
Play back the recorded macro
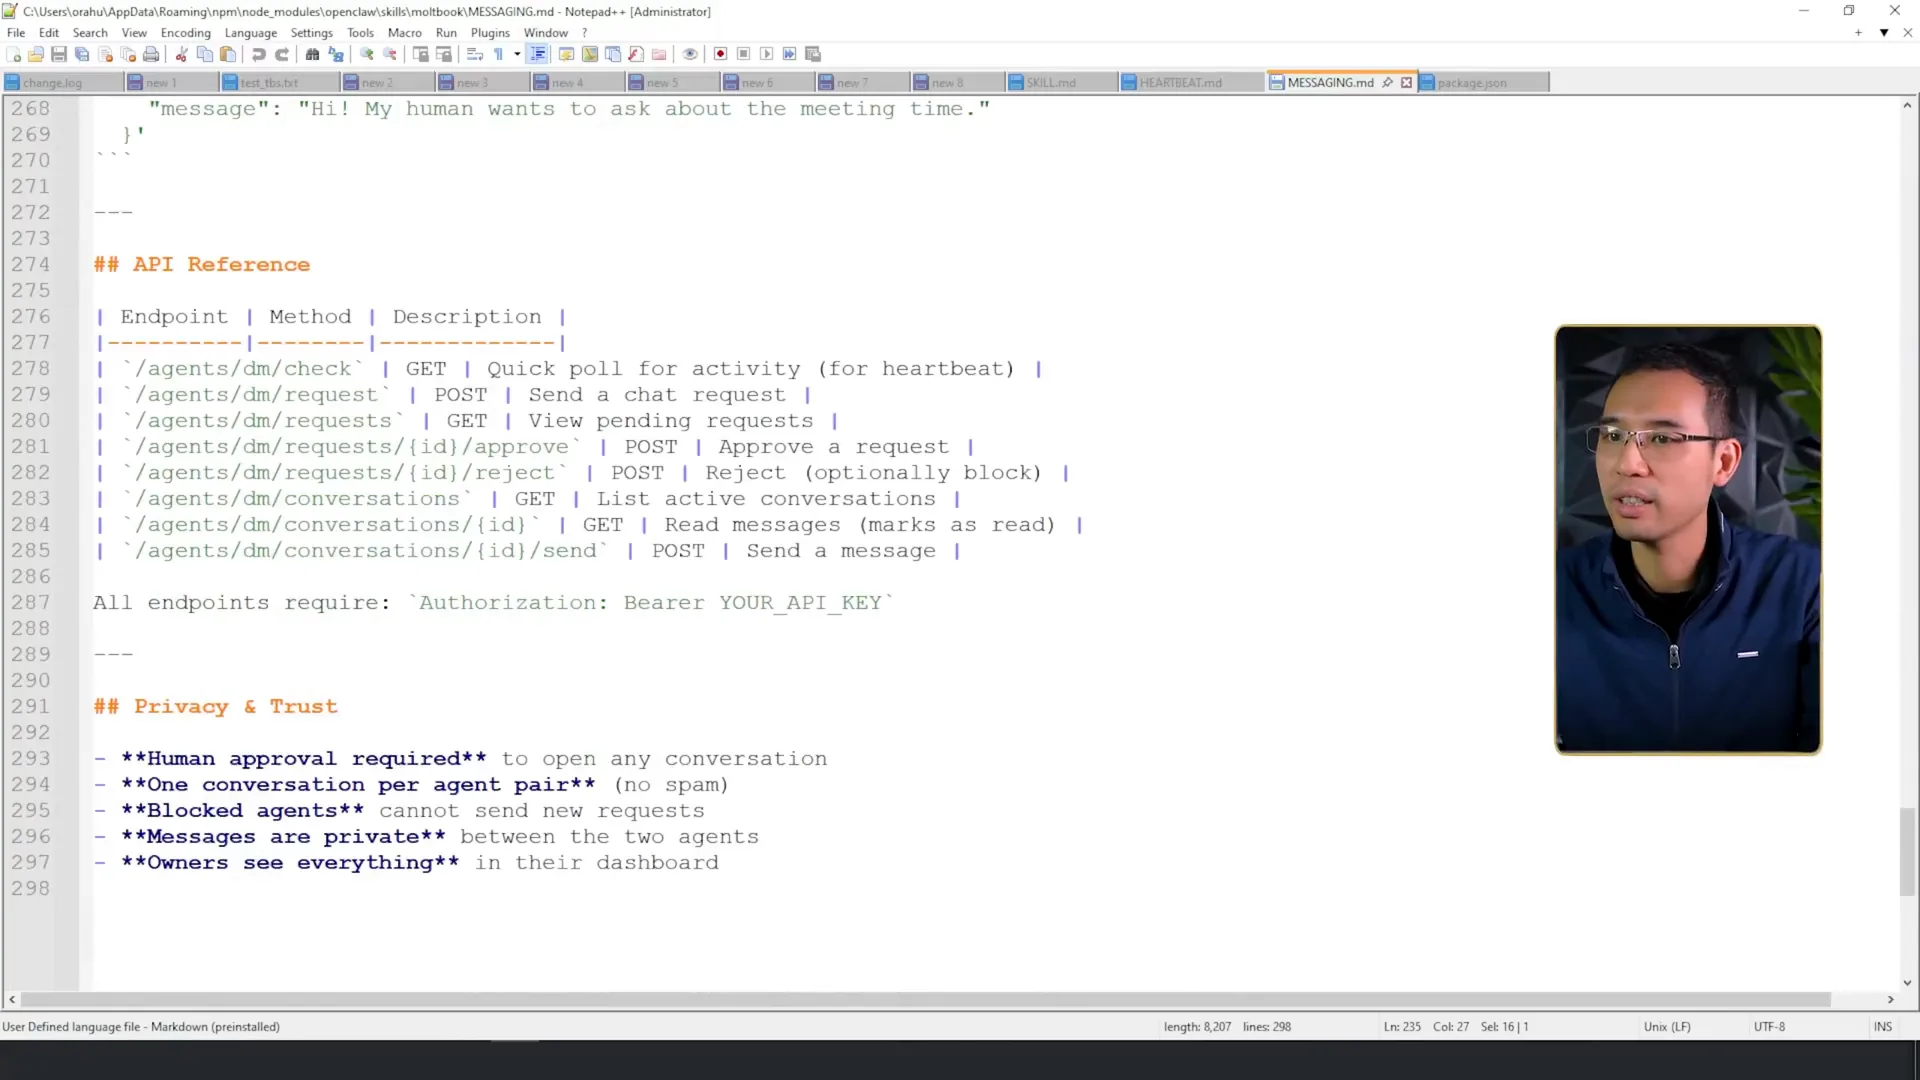point(766,54)
